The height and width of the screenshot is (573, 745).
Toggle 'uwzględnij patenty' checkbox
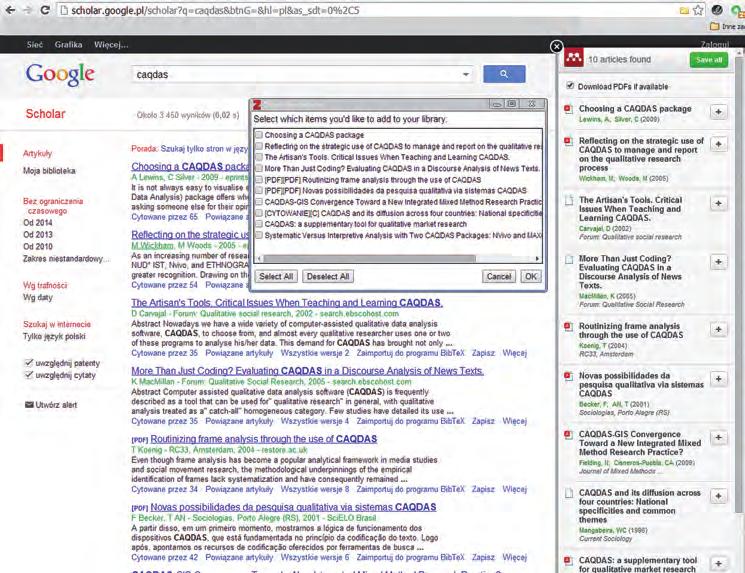[29, 363]
